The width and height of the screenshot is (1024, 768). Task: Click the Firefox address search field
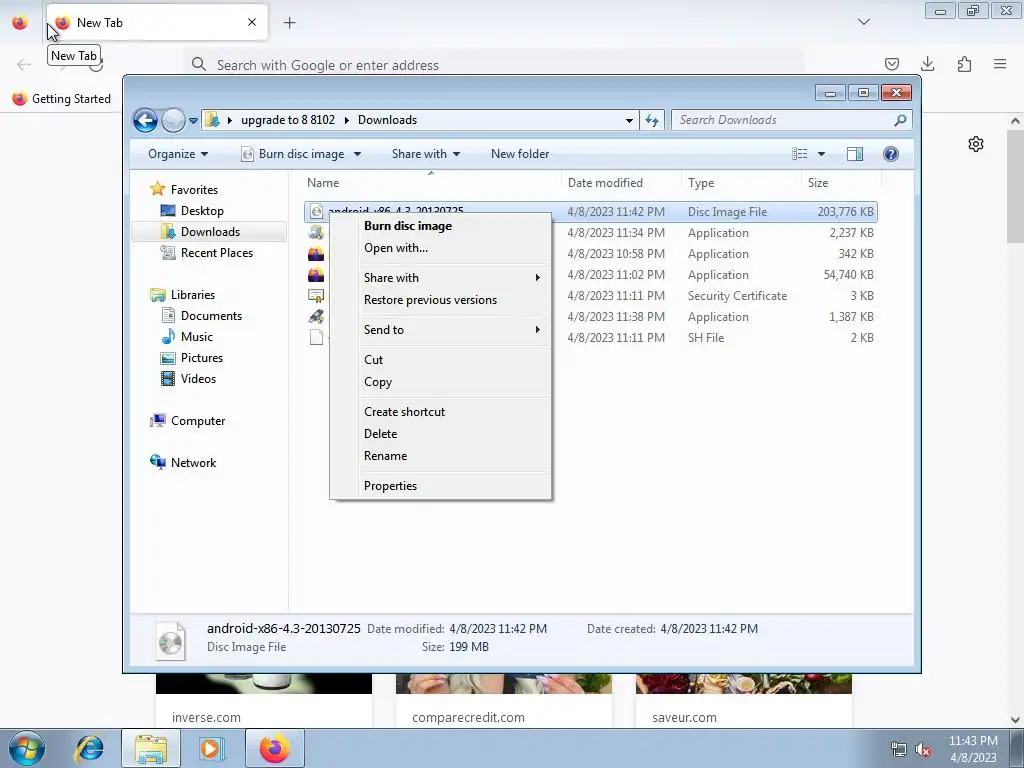[494, 65]
